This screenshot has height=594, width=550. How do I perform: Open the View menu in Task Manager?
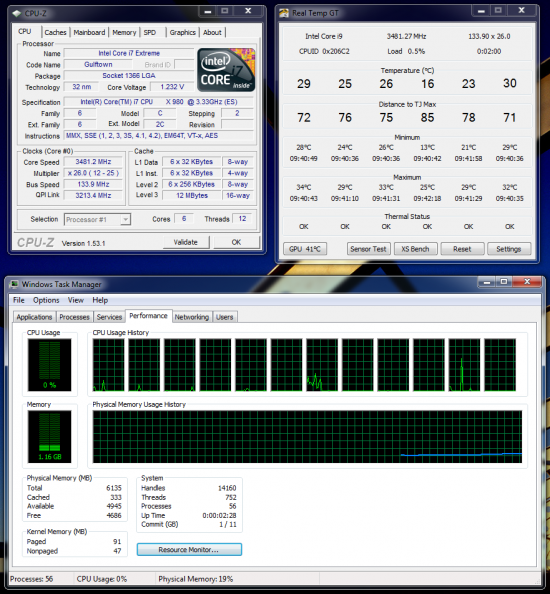(x=76, y=300)
